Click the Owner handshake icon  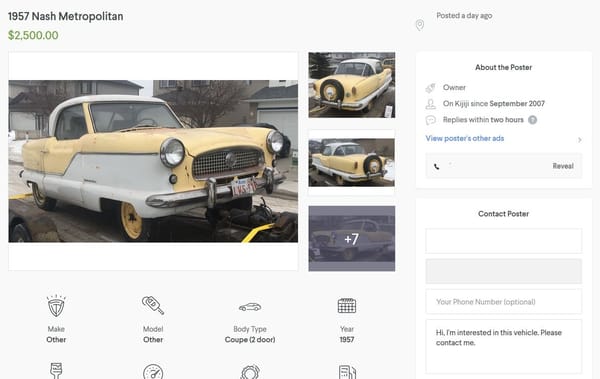[430, 88]
